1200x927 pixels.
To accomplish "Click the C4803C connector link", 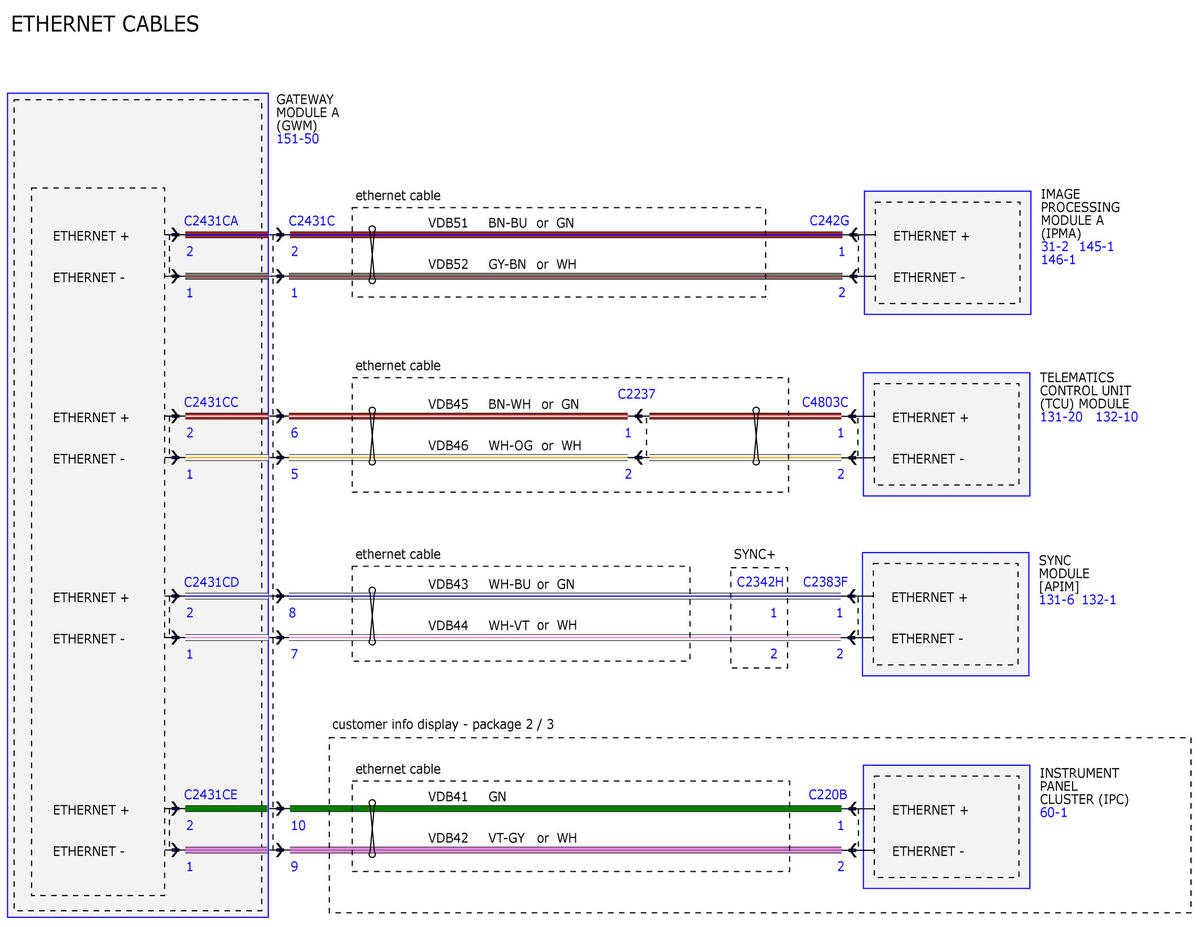I will click(825, 402).
